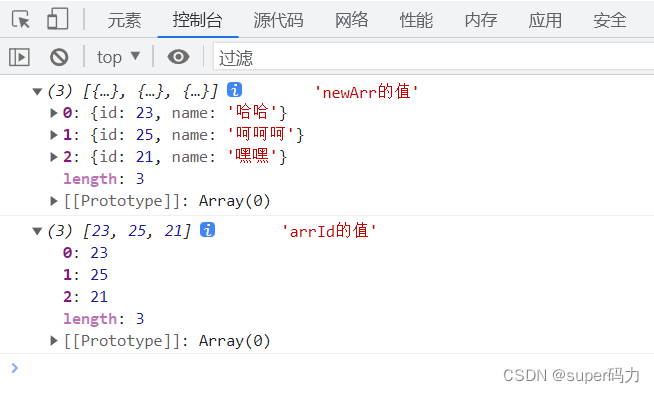654x393 pixels.
Task: Click the arrId length: 3 row
Action: tap(103, 319)
